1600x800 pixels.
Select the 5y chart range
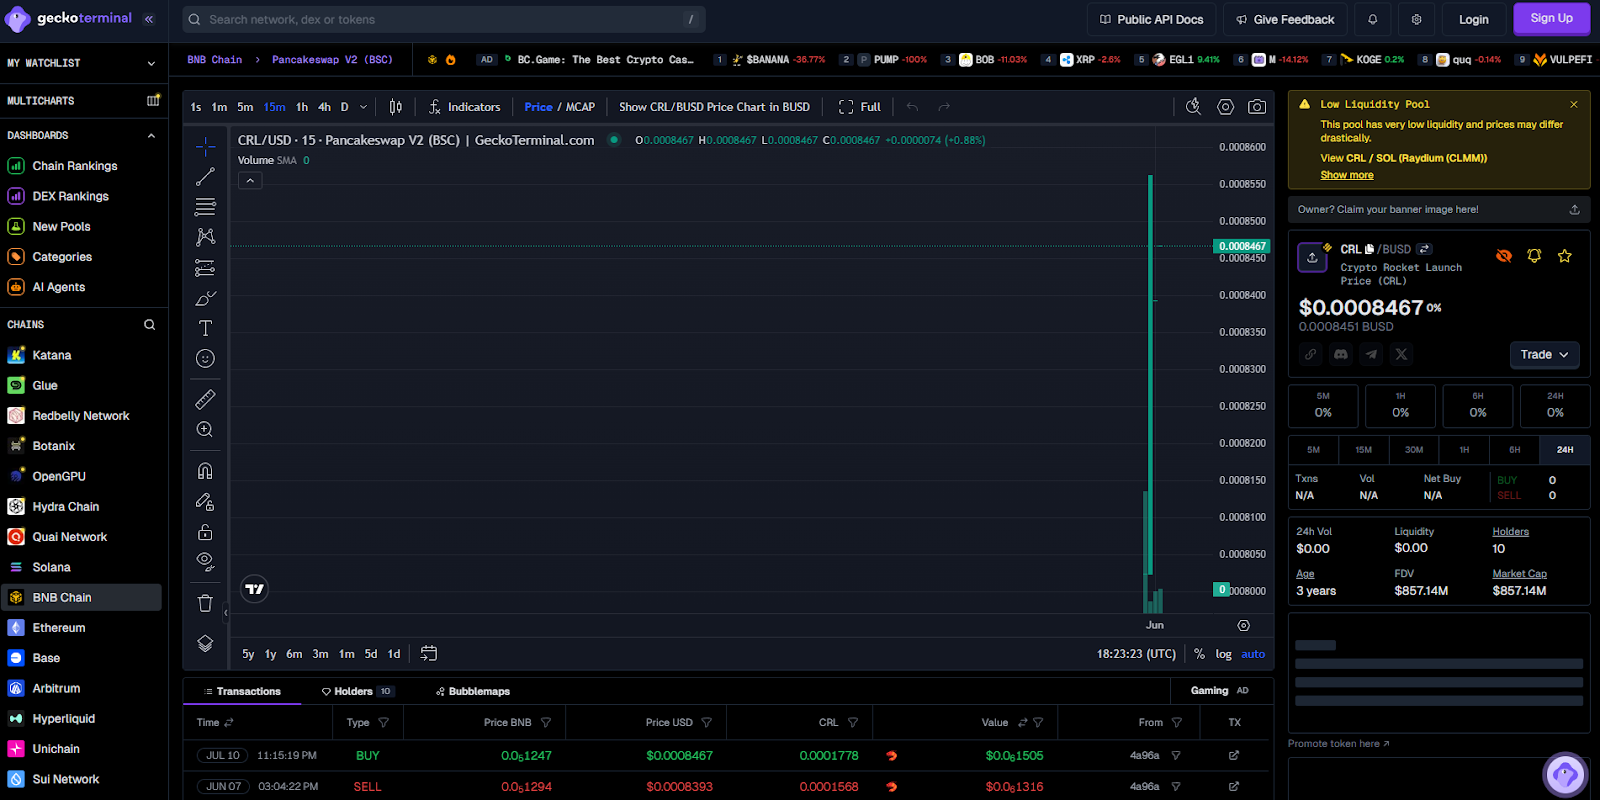coord(248,654)
